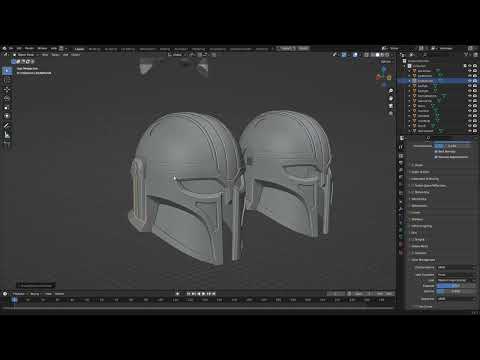This screenshot has height=360, width=480.
Task: Expand the Shadows panel
Action: pyautogui.click(x=417, y=219)
